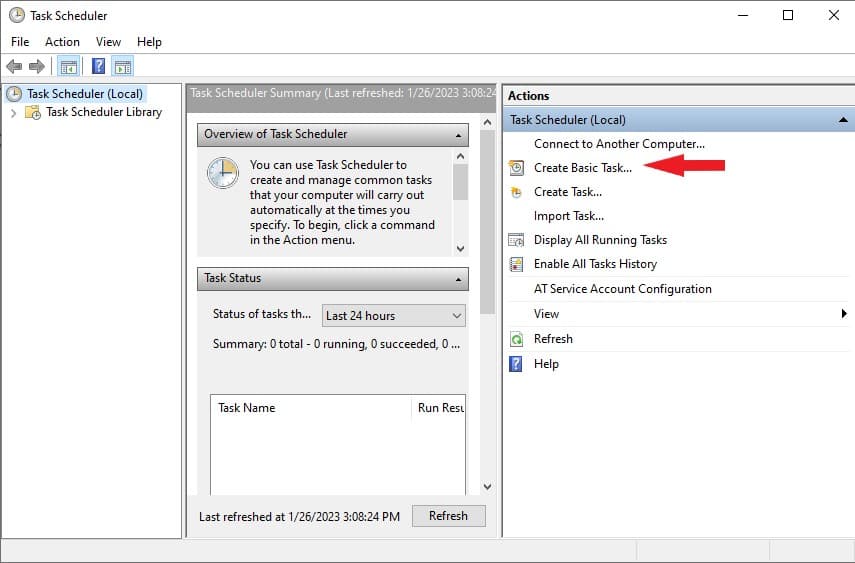The width and height of the screenshot is (855, 563).
Task: Click the Enable All Tasks History icon
Action: [x=516, y=264]
